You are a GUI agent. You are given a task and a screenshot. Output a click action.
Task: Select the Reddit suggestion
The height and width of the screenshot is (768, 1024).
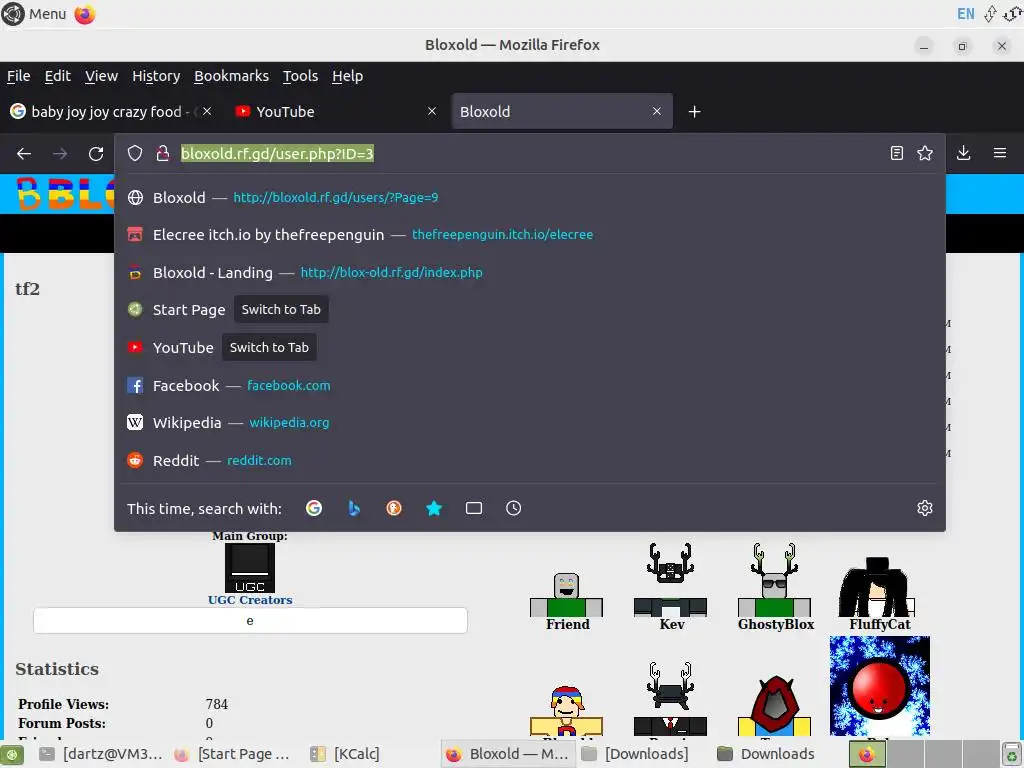(x=530, y=460)
